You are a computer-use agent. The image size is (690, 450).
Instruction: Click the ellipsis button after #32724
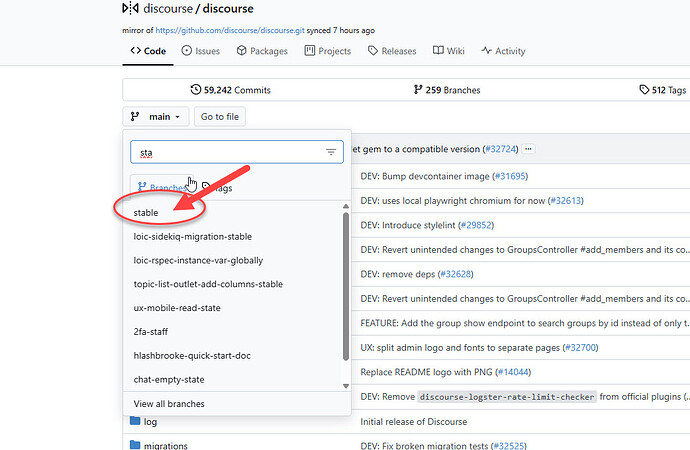[x=529, y=149]
